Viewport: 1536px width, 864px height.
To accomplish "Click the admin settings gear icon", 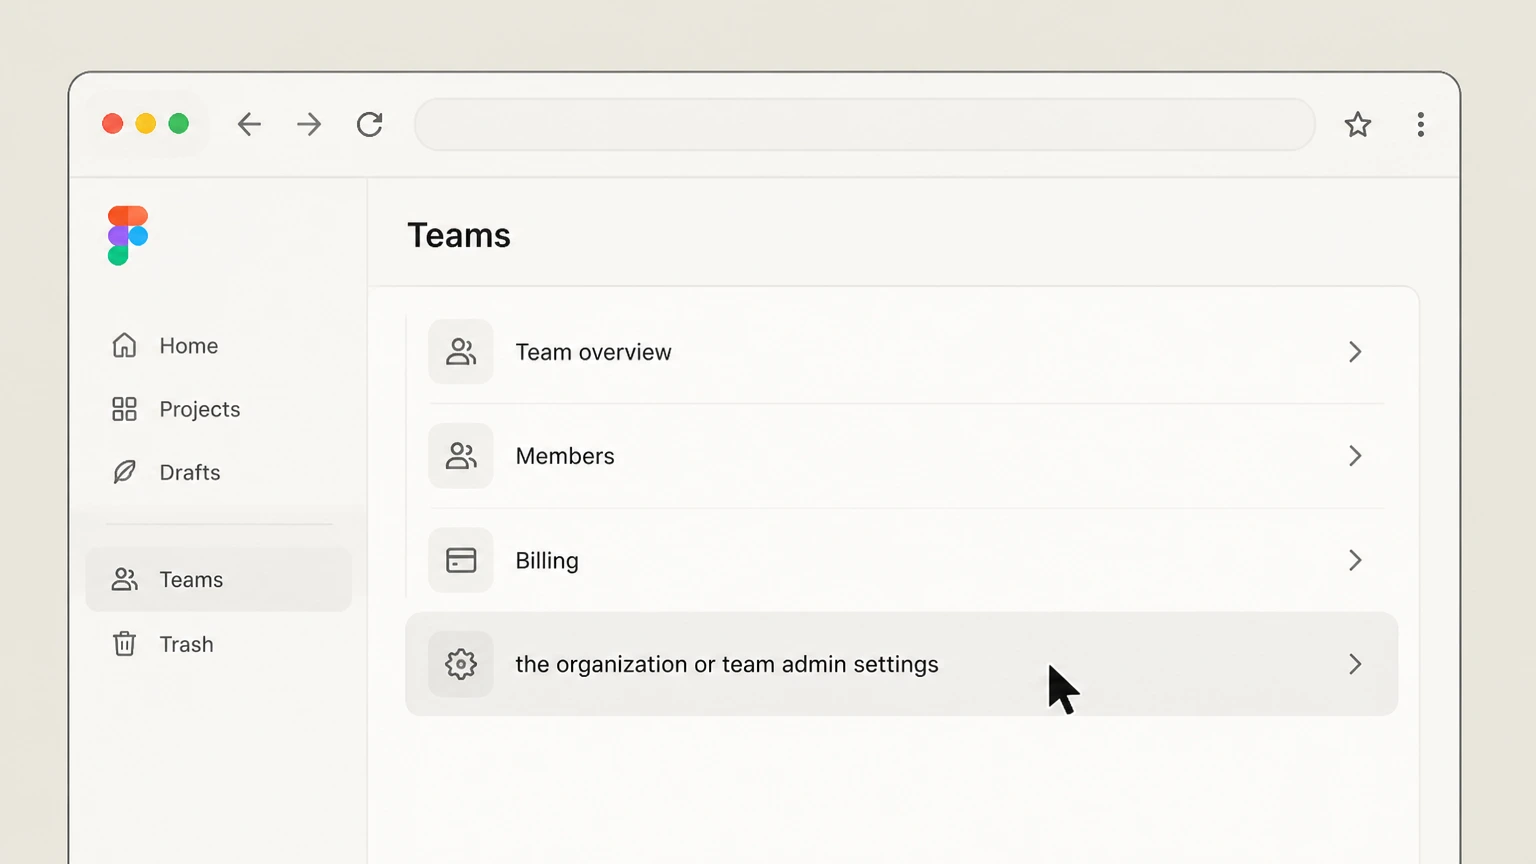I will coord(461,664).
